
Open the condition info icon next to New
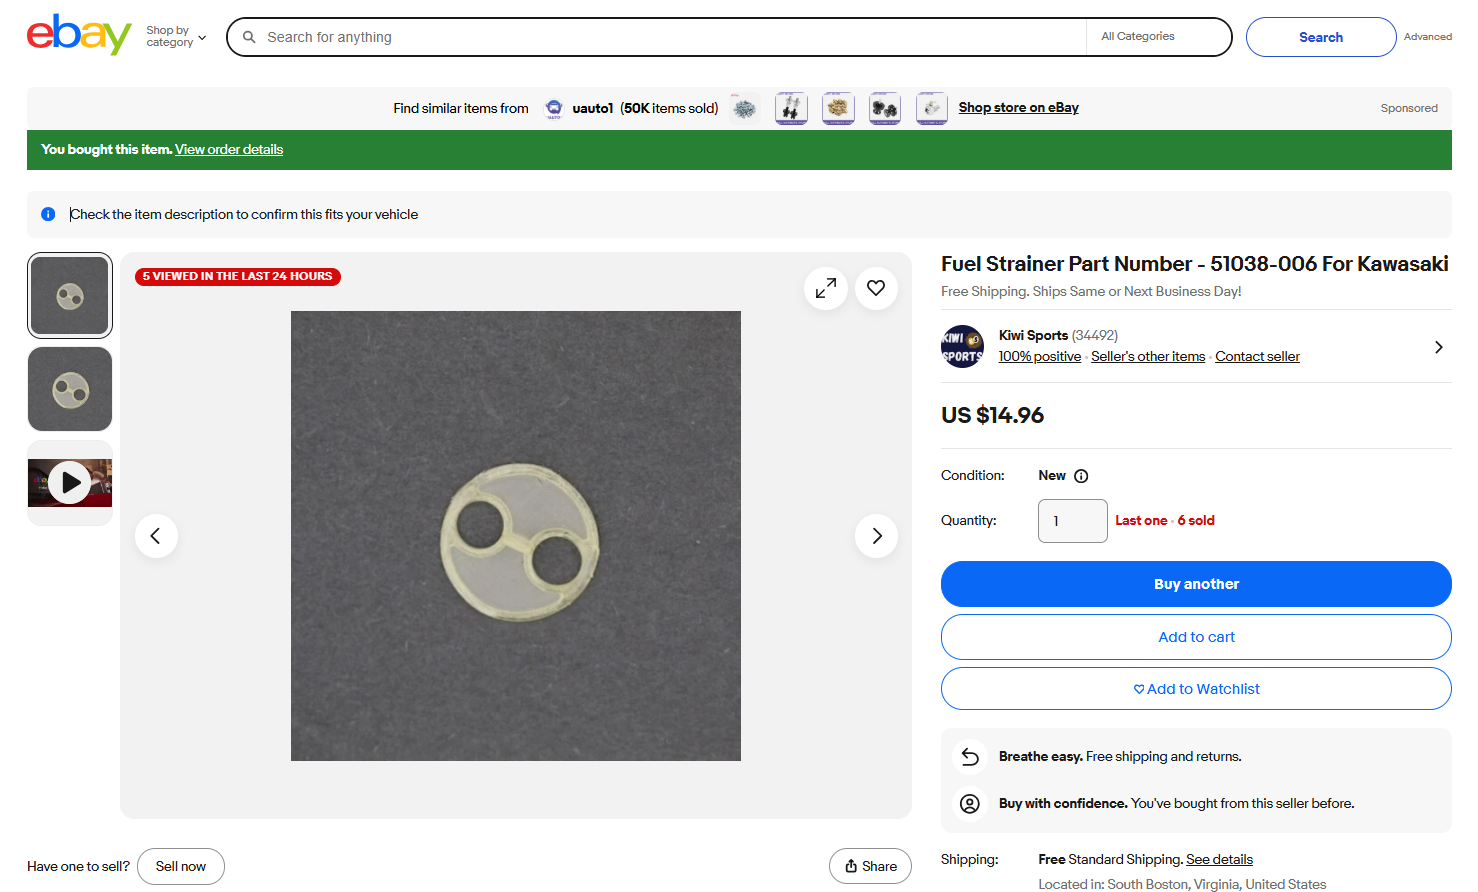click(x=1081, y=476)
